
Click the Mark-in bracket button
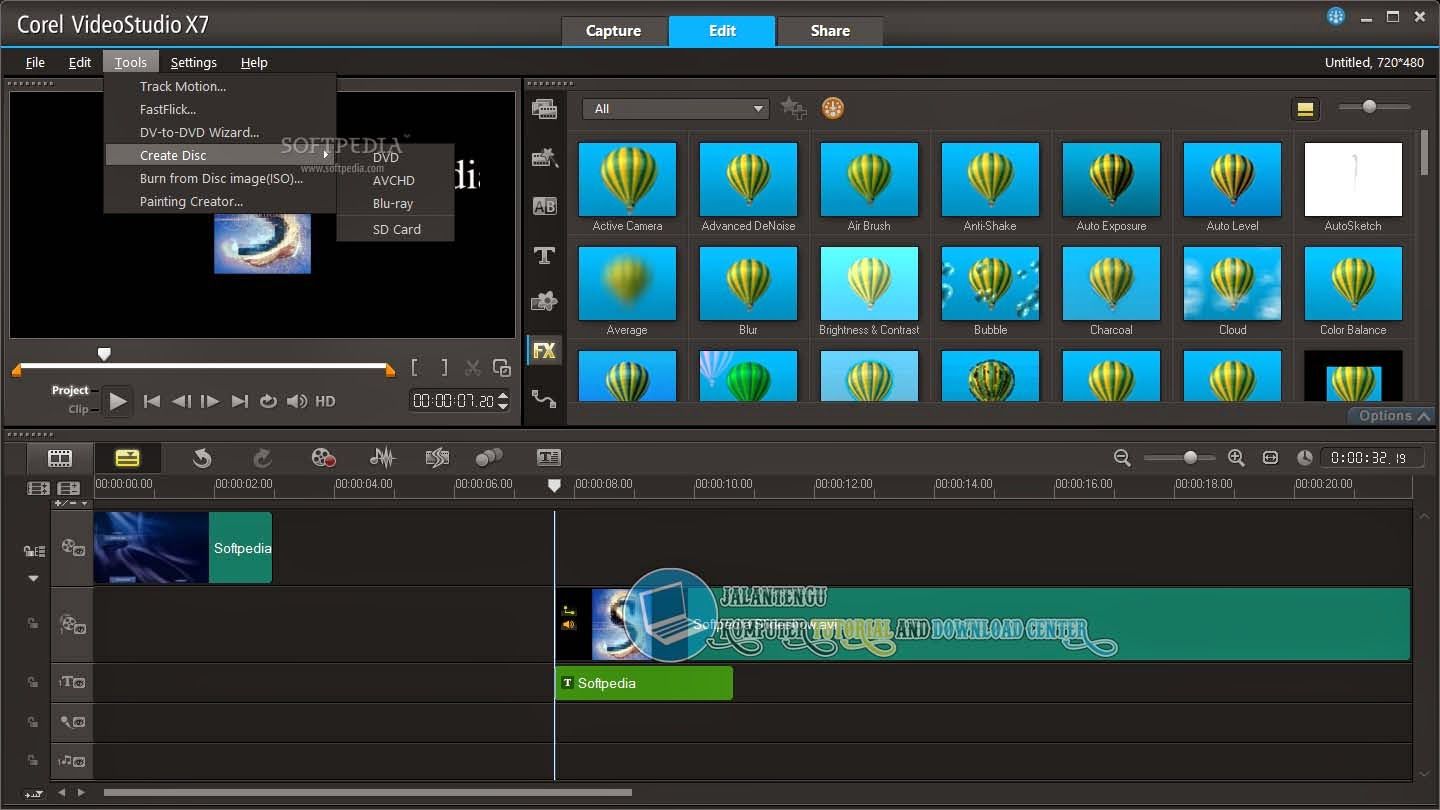click(x=416, y=368)
